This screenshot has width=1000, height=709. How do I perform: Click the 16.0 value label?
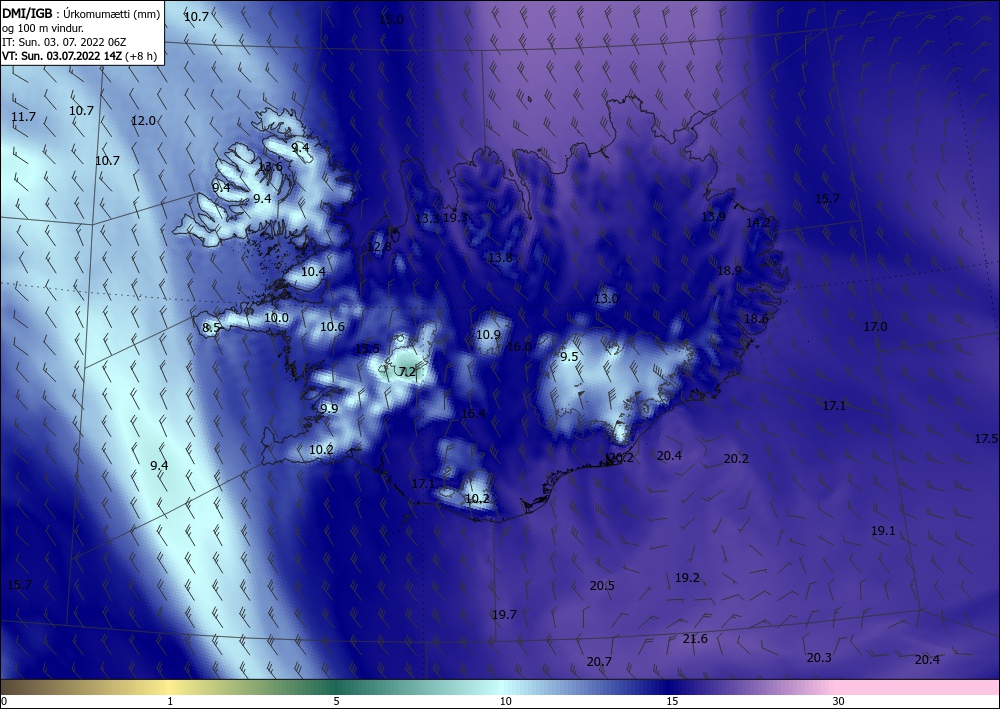[518, 347]
